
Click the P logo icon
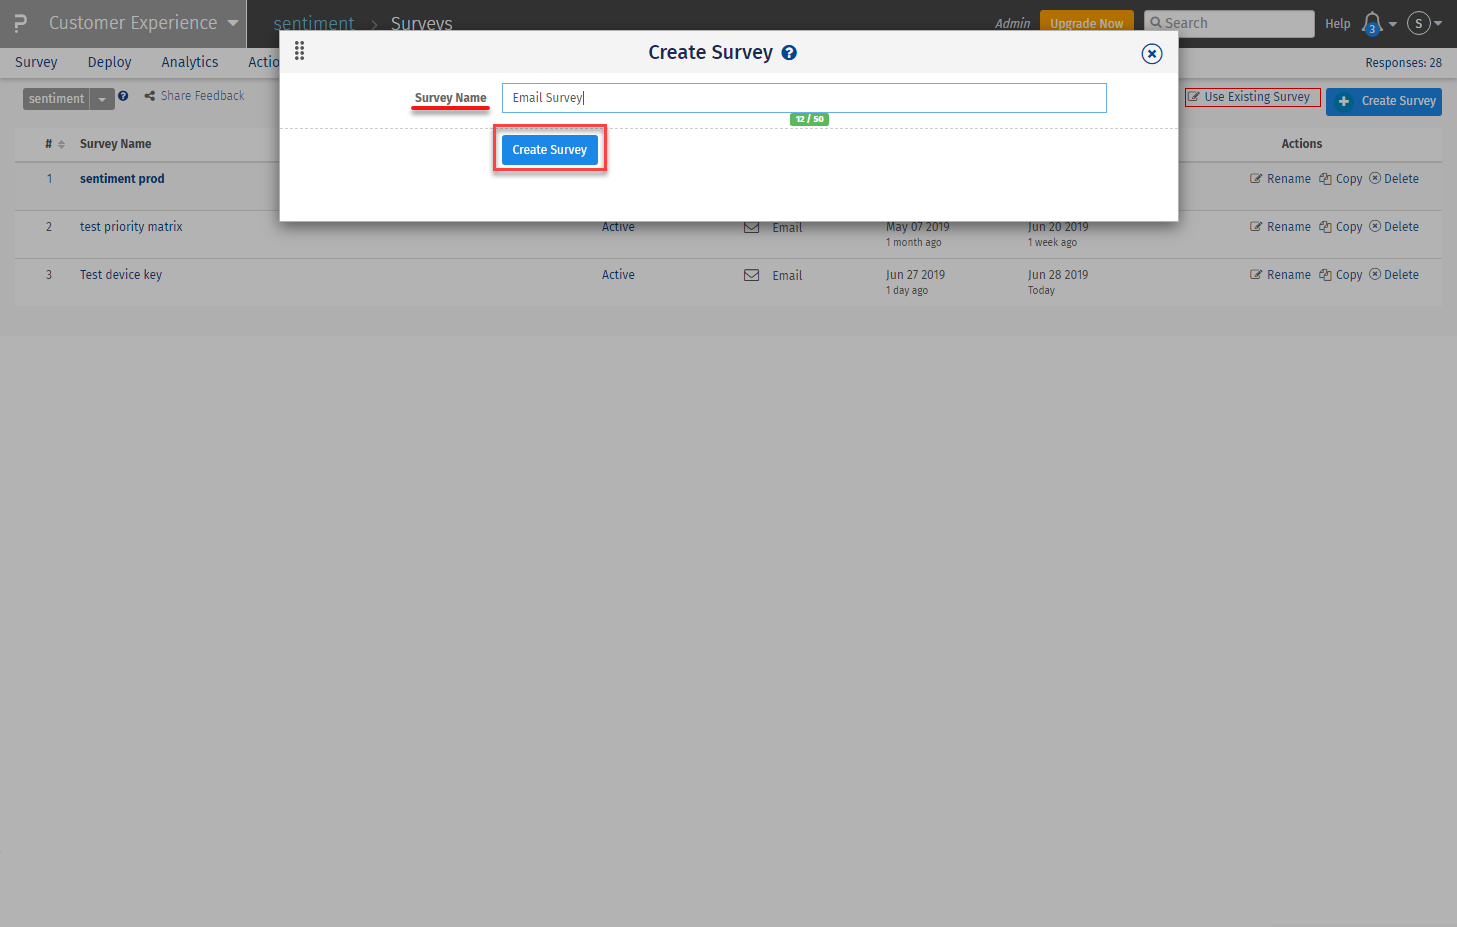(x=20, y=23)
